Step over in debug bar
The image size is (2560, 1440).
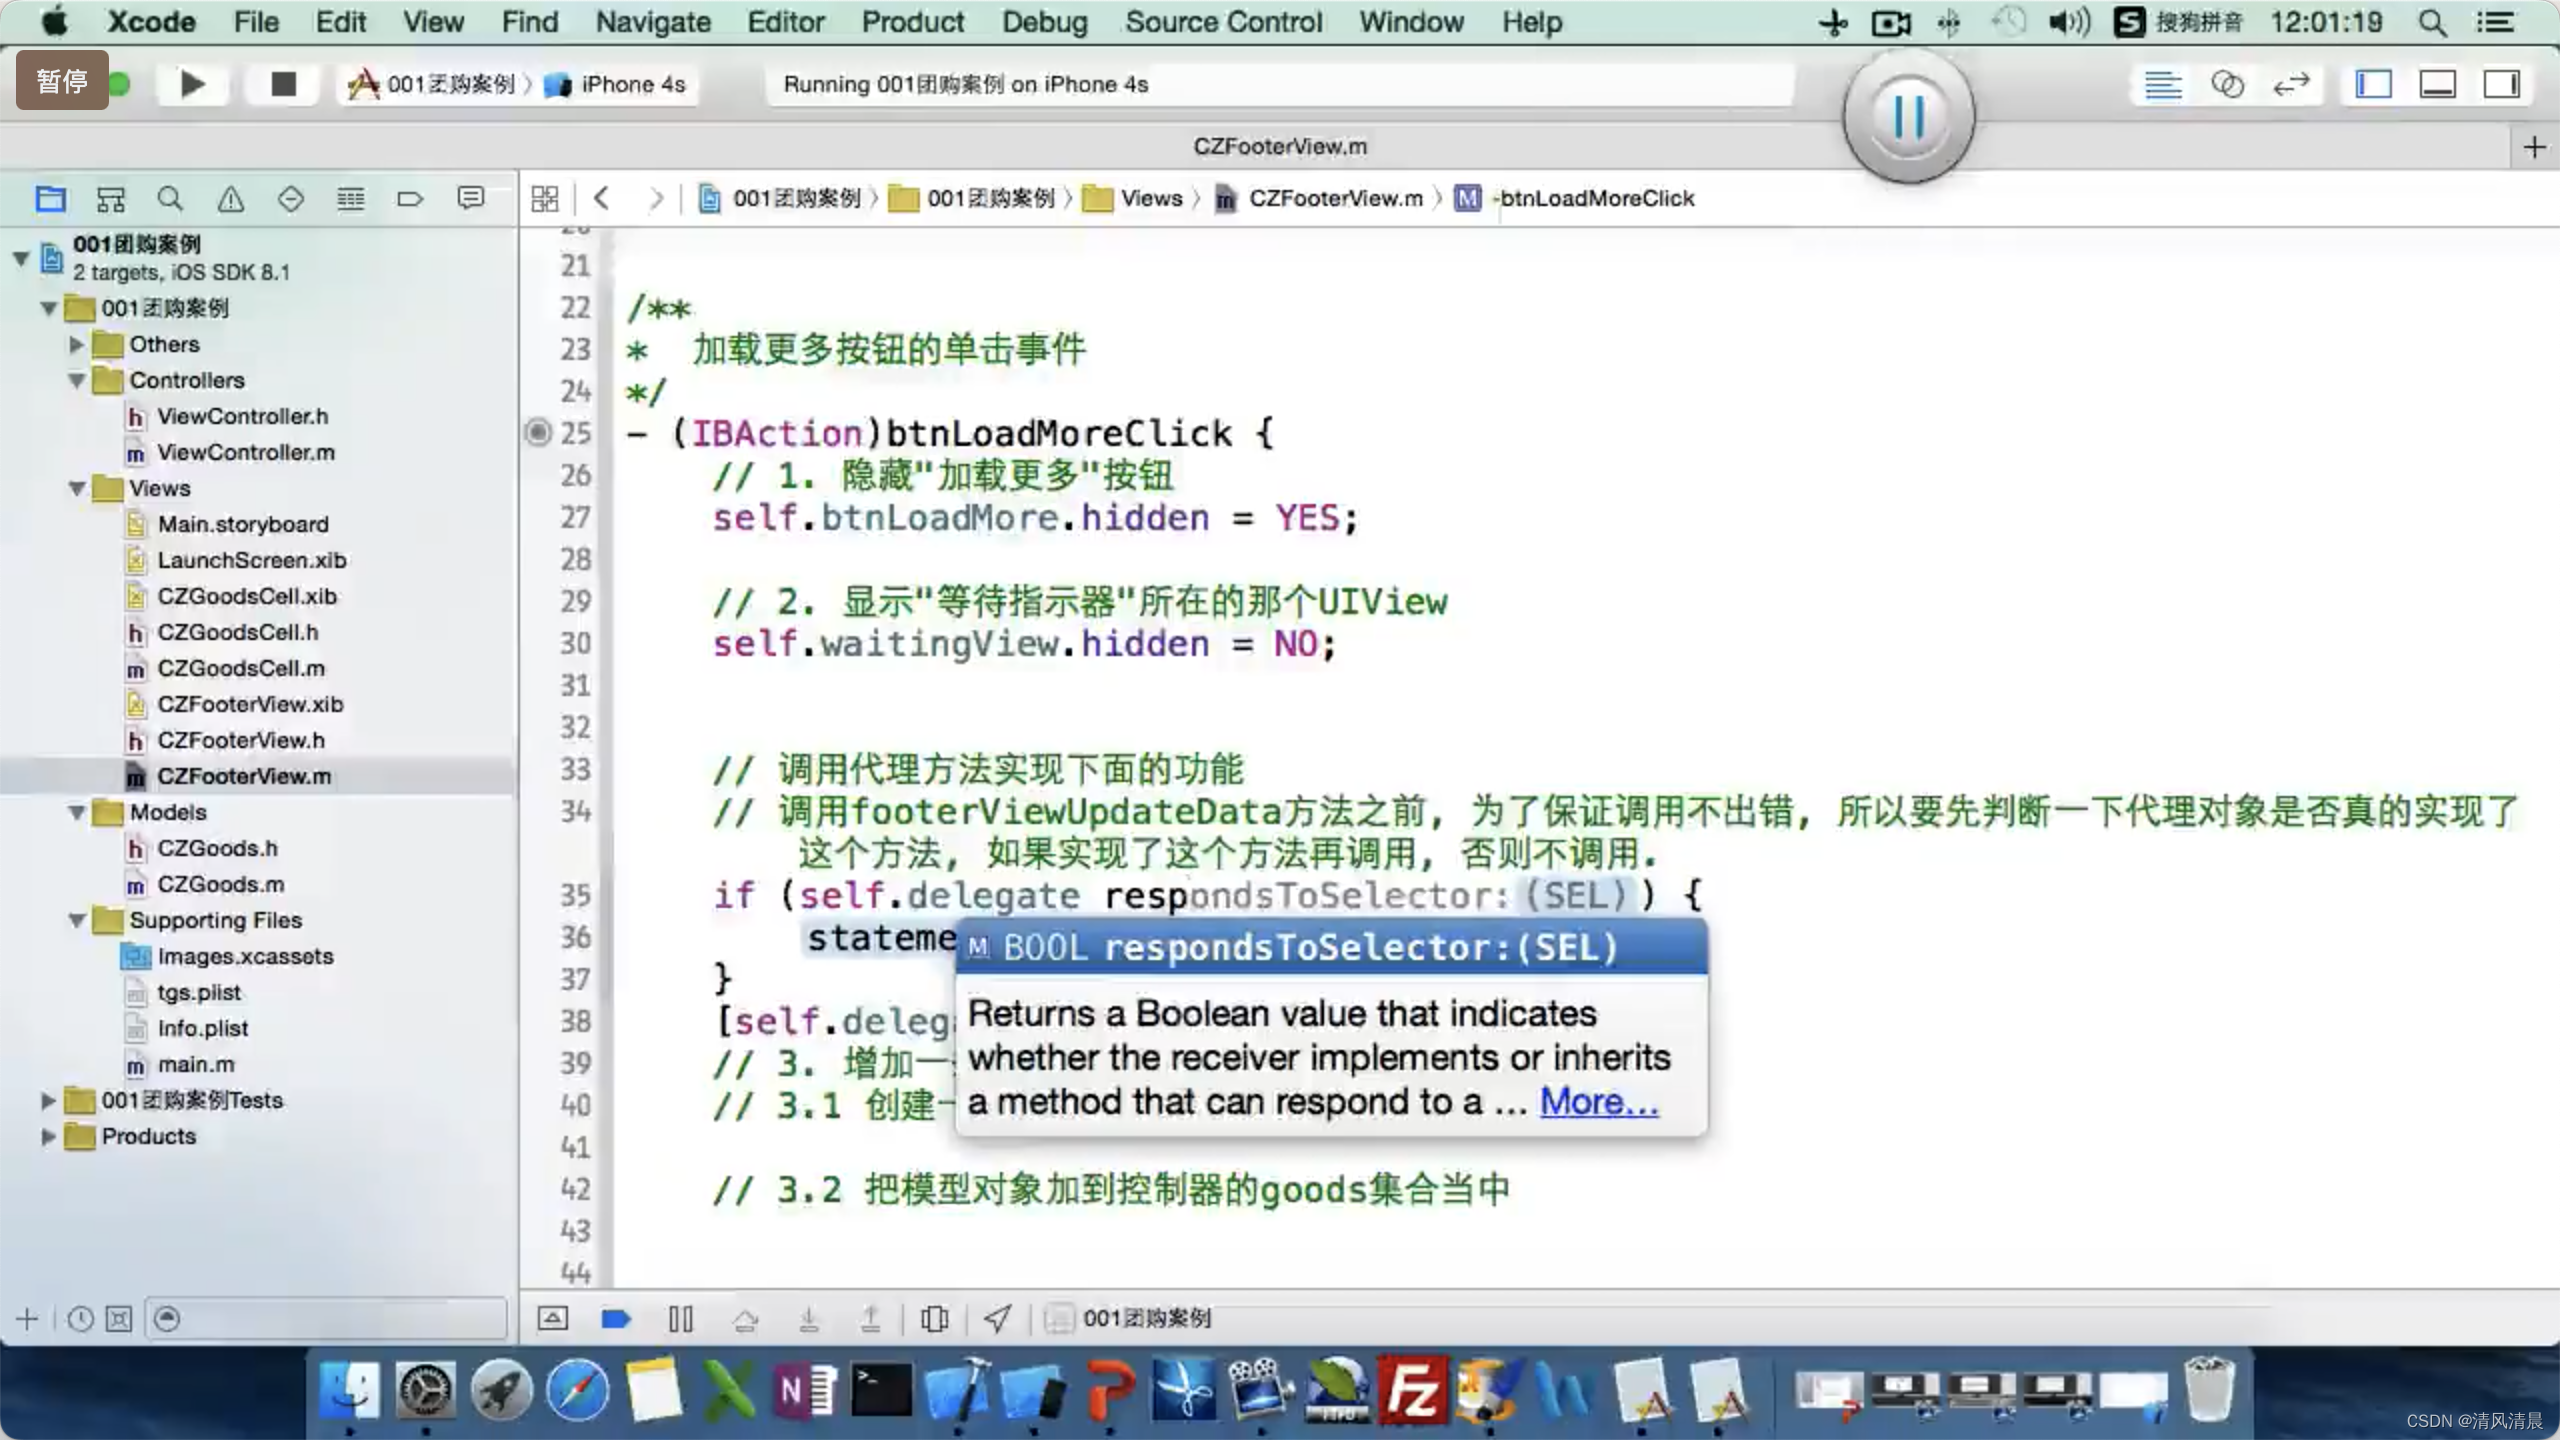[745, 1320]
